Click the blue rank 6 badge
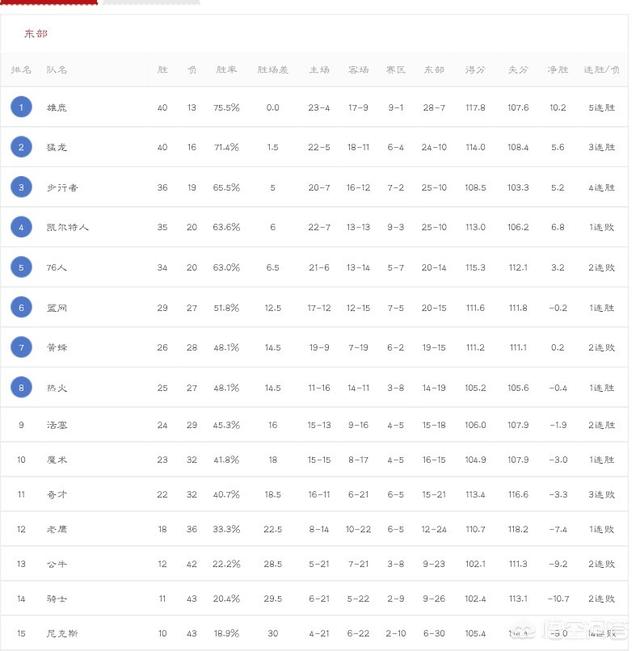The height and width of the screenshot is (651, 640). (x=21, y=307)
